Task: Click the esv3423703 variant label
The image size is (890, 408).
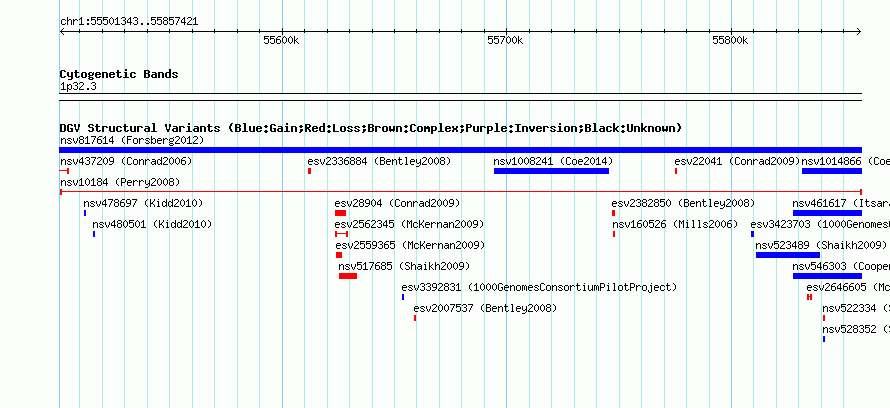Action: [820, 224]
